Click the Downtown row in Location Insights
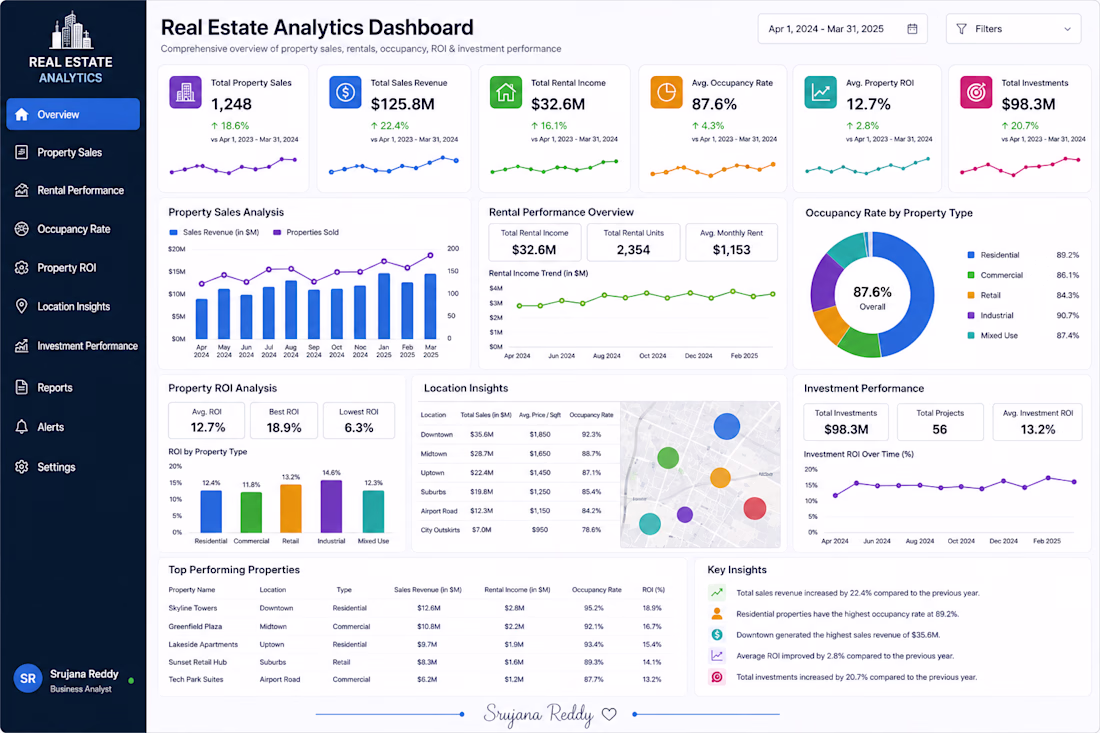The width and height of the screenshot is (1100, 733). click(x=518, y=434)
